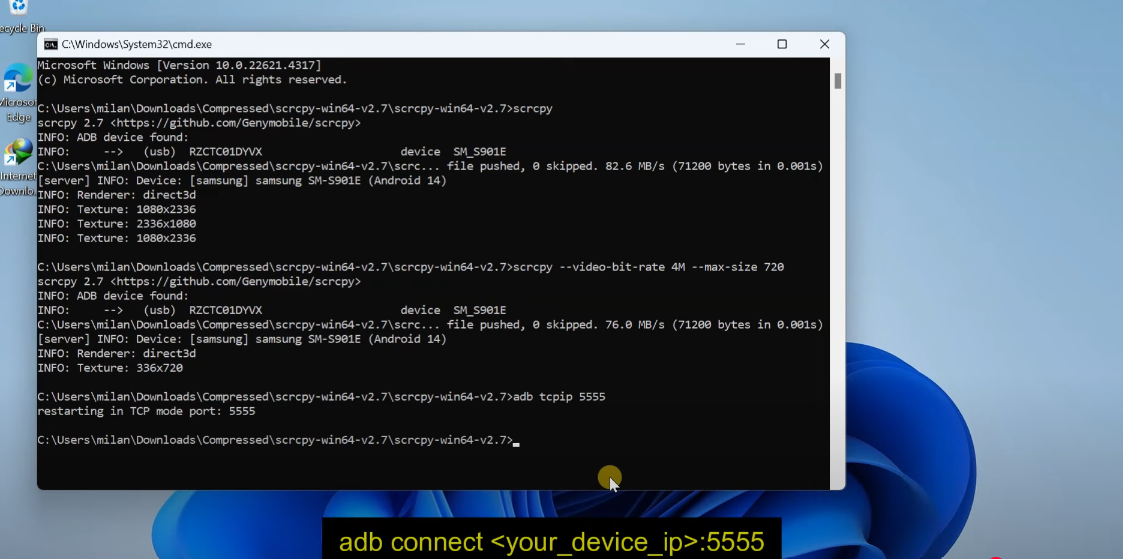Click 'restarting in TCP mode port: 5555' line
The height and width of the screenshot is (559, 1123).
pos(146,412)
